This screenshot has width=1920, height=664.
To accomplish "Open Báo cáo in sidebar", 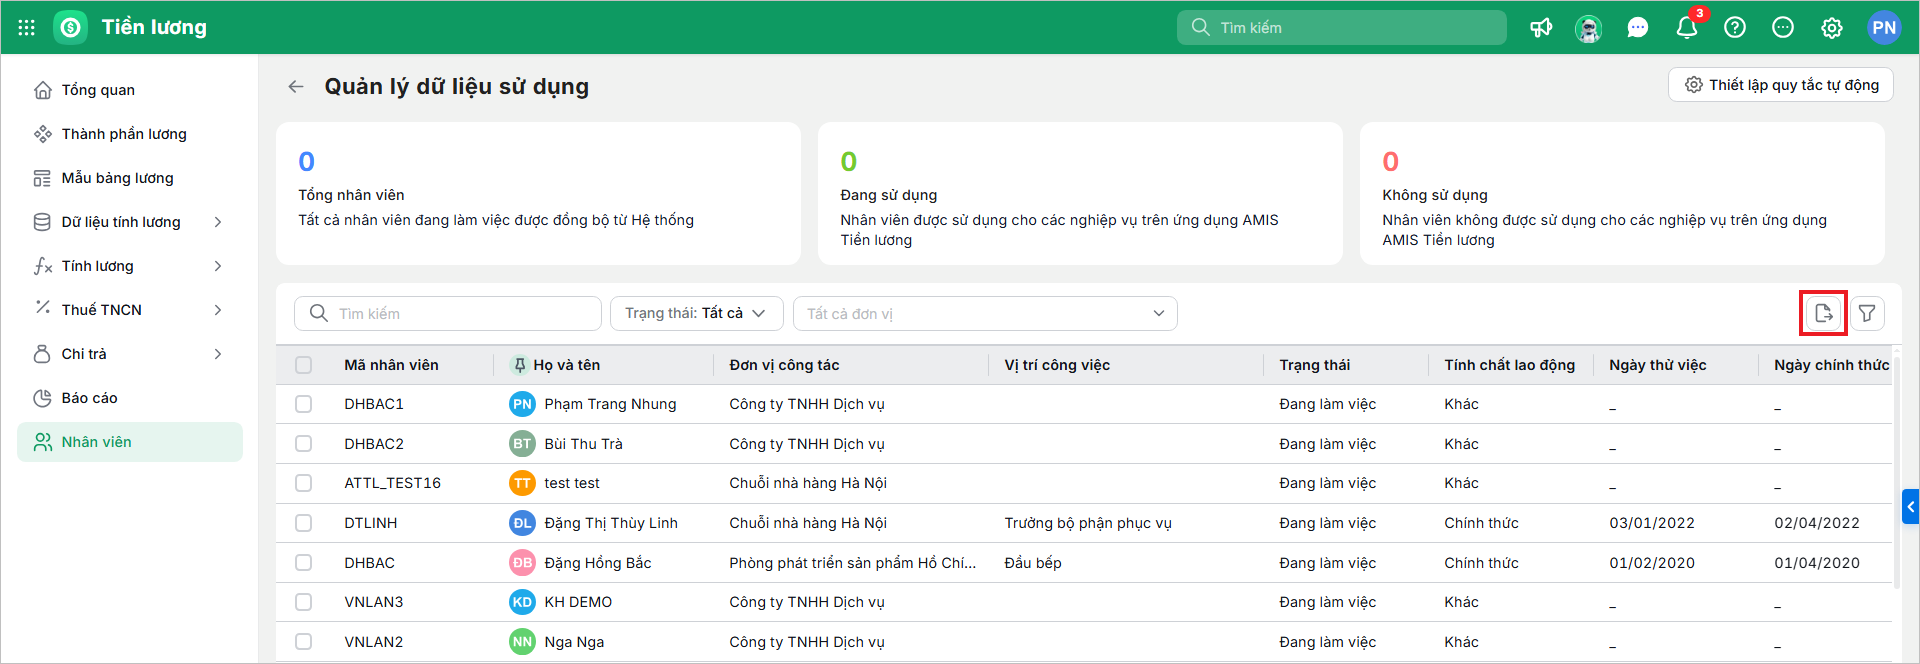I will [x=130, y=398].
